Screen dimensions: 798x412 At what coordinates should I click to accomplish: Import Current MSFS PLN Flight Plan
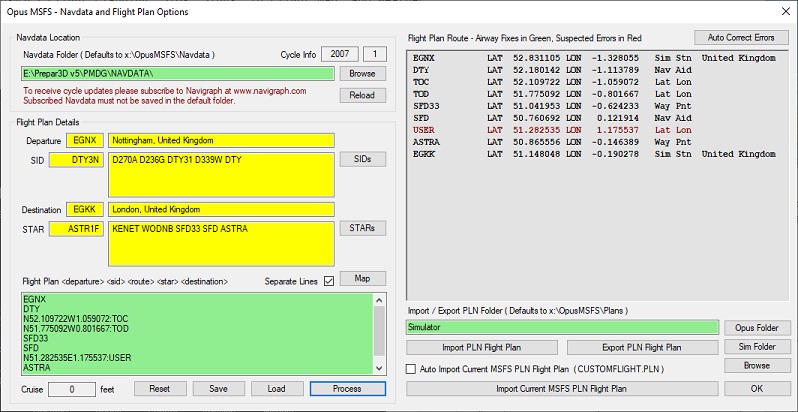562,389
